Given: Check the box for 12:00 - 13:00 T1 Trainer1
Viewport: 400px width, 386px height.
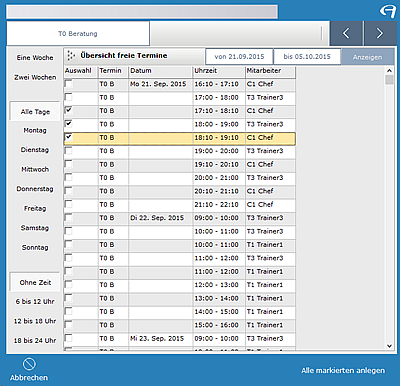Looking at the screenshot, I should [x=69, y=284].
